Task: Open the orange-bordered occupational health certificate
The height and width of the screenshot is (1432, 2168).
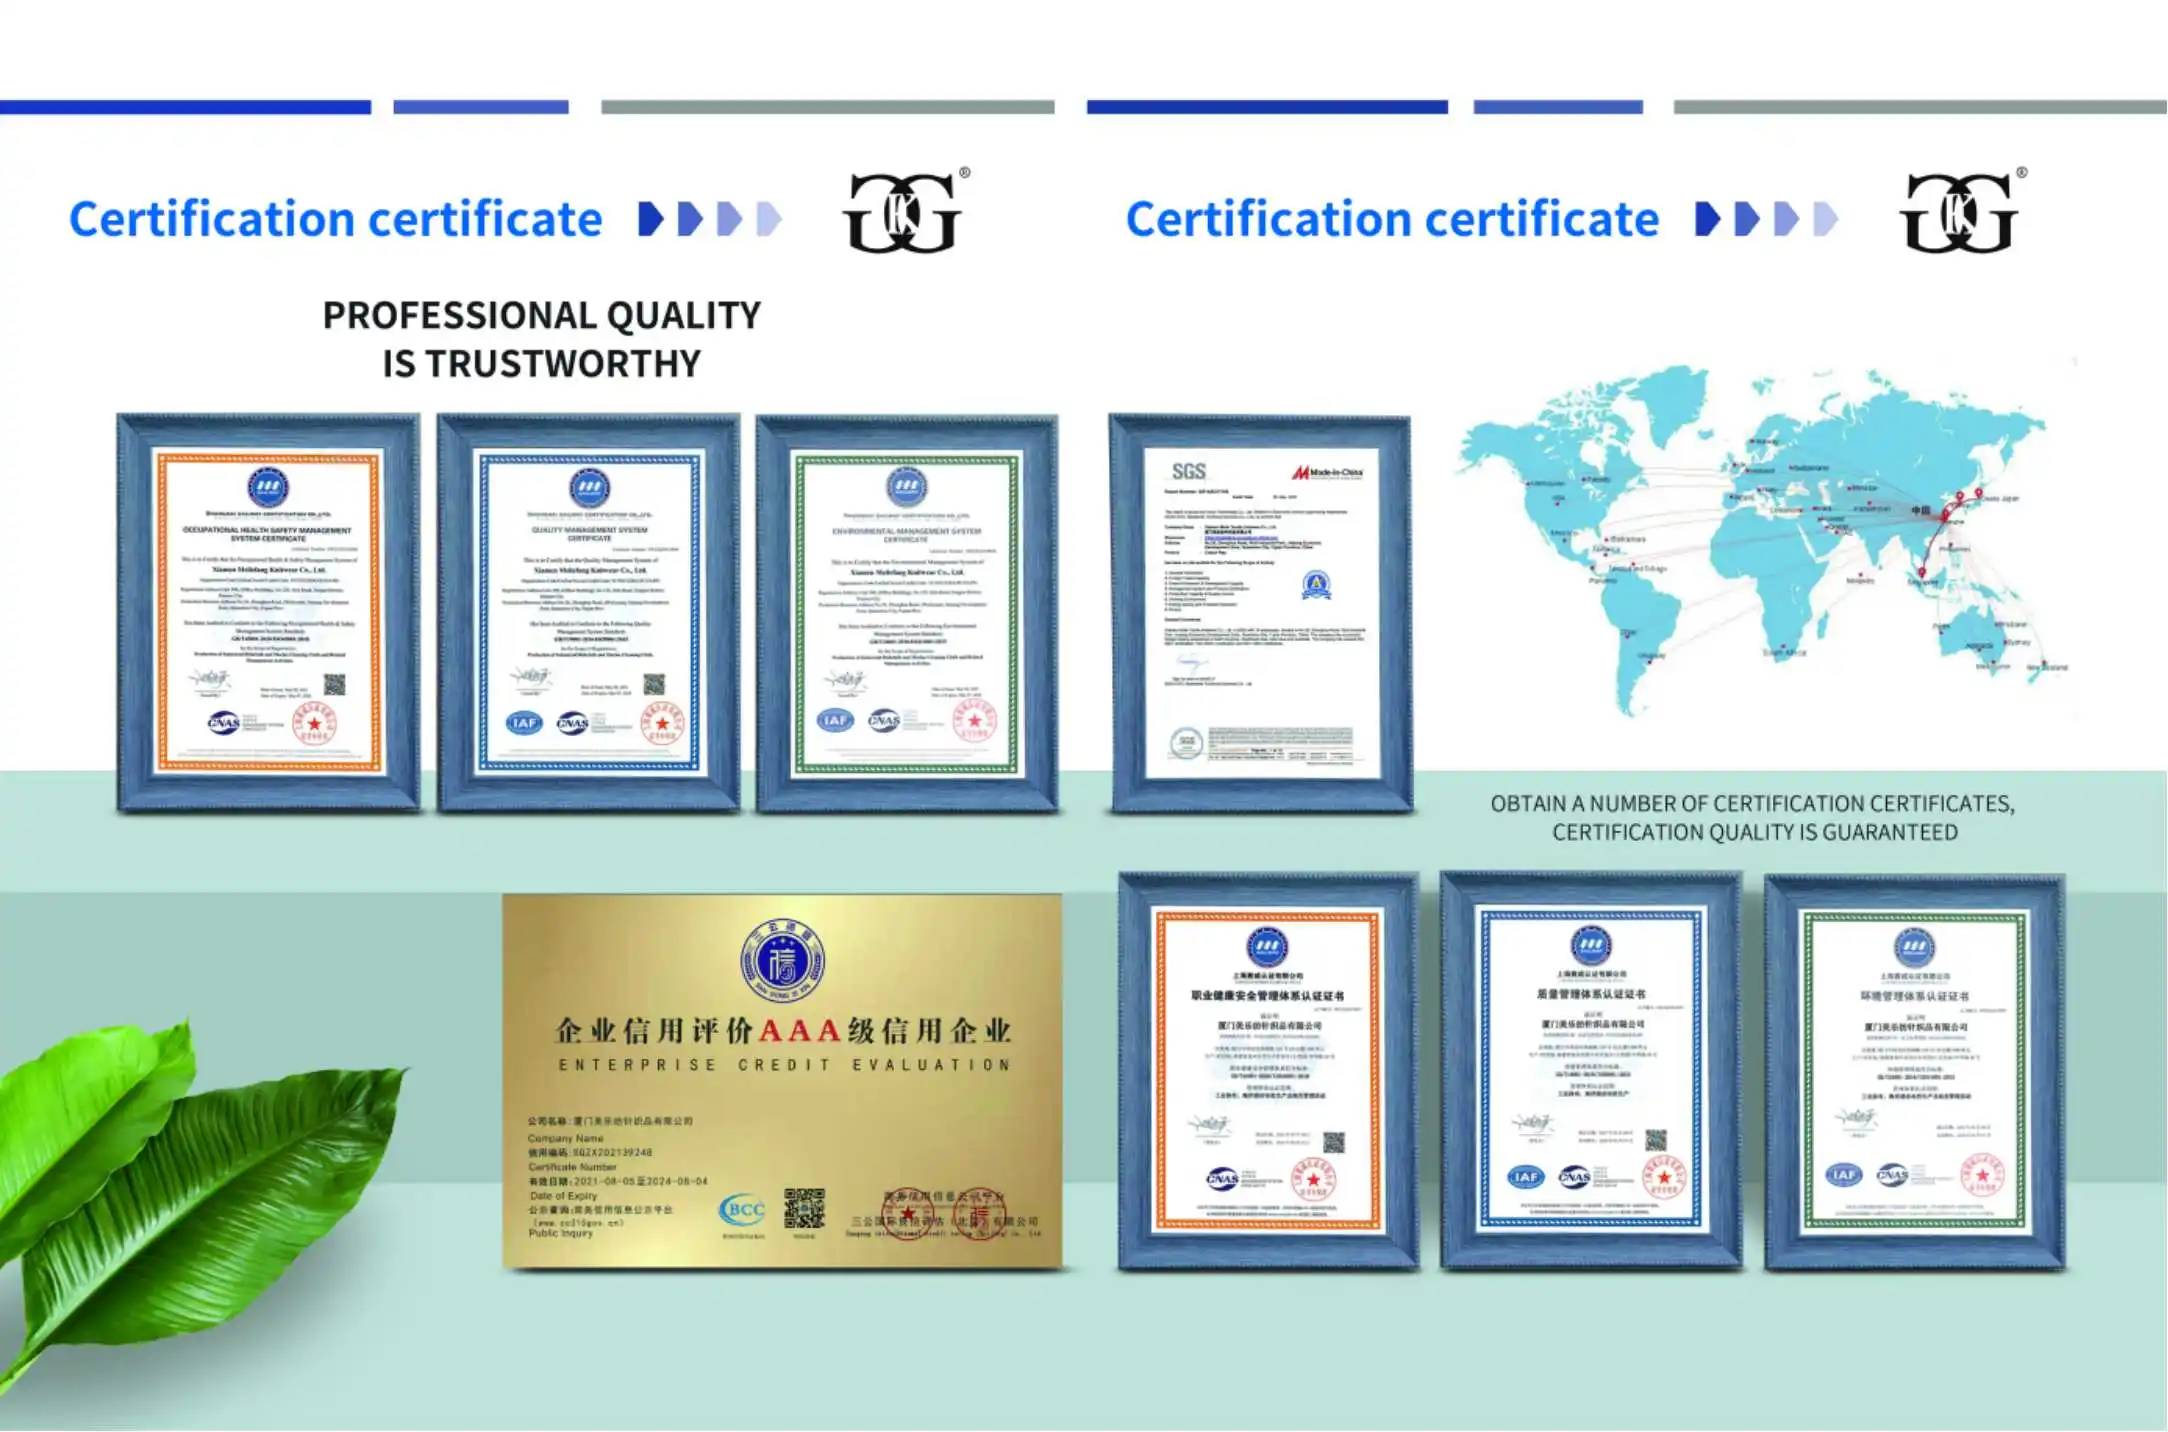Action: (268, 612)
